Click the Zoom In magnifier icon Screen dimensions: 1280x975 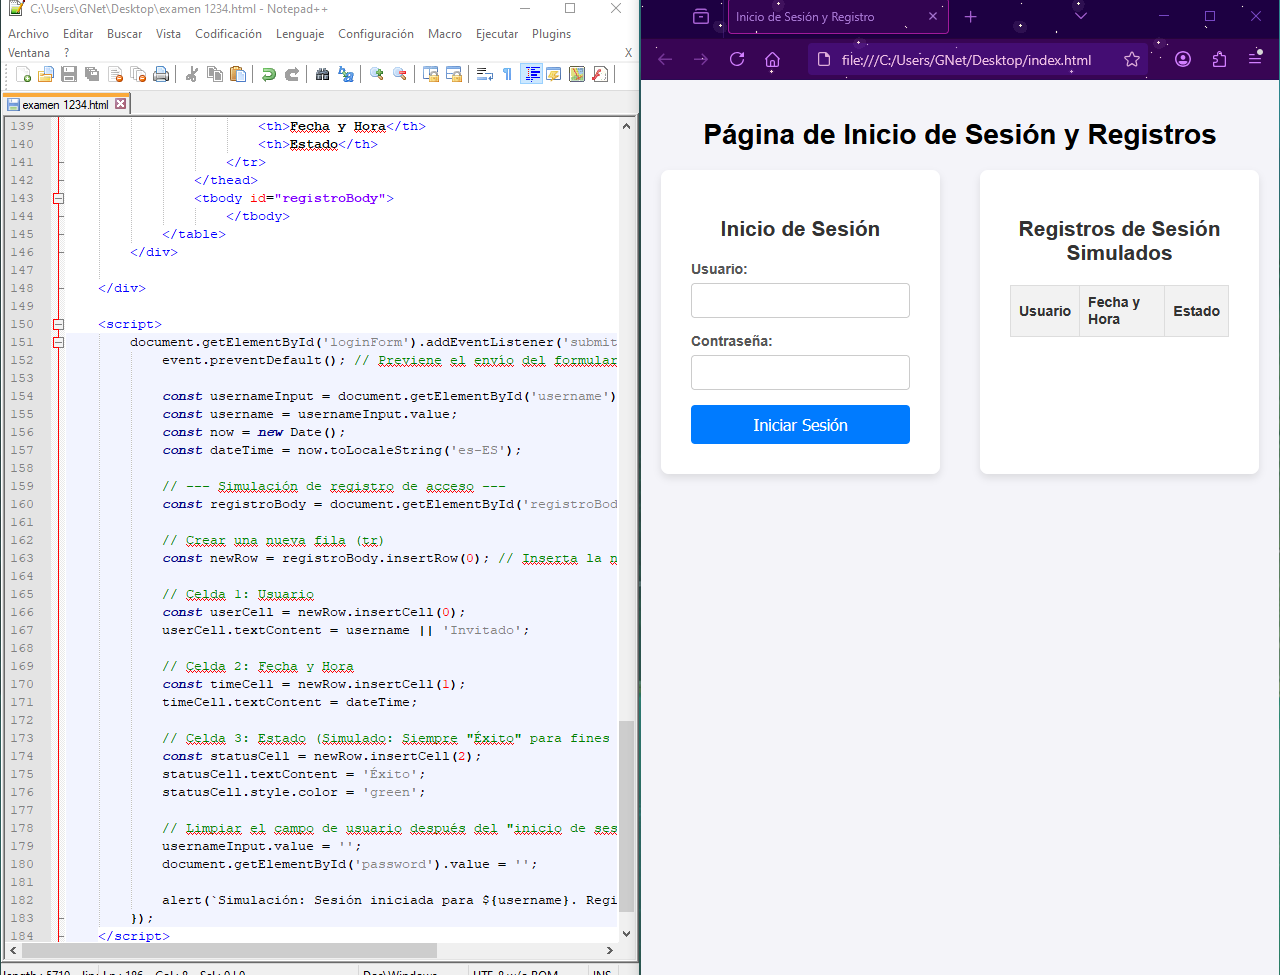[x=377, y=74]
